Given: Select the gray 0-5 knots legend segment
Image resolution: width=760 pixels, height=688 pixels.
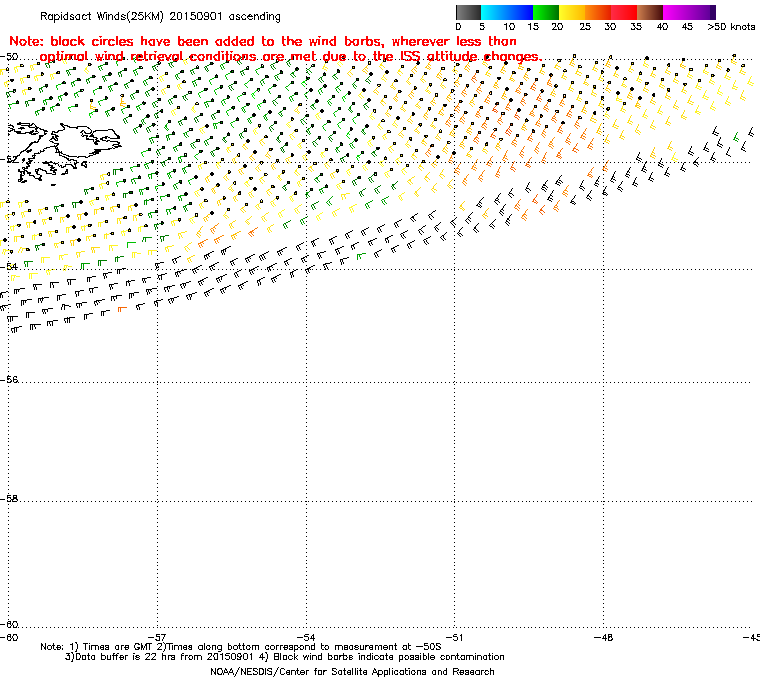Looking at the screenshot, I should pyautogui.click(x=468, y=12).
